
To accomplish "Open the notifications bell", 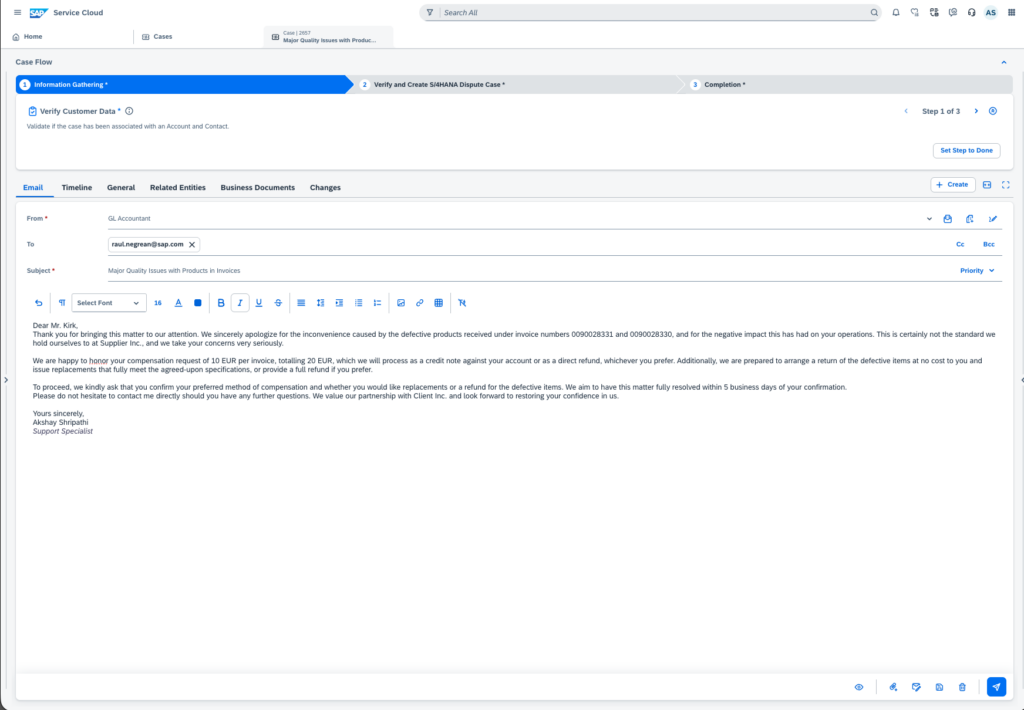I will (895, 12).
